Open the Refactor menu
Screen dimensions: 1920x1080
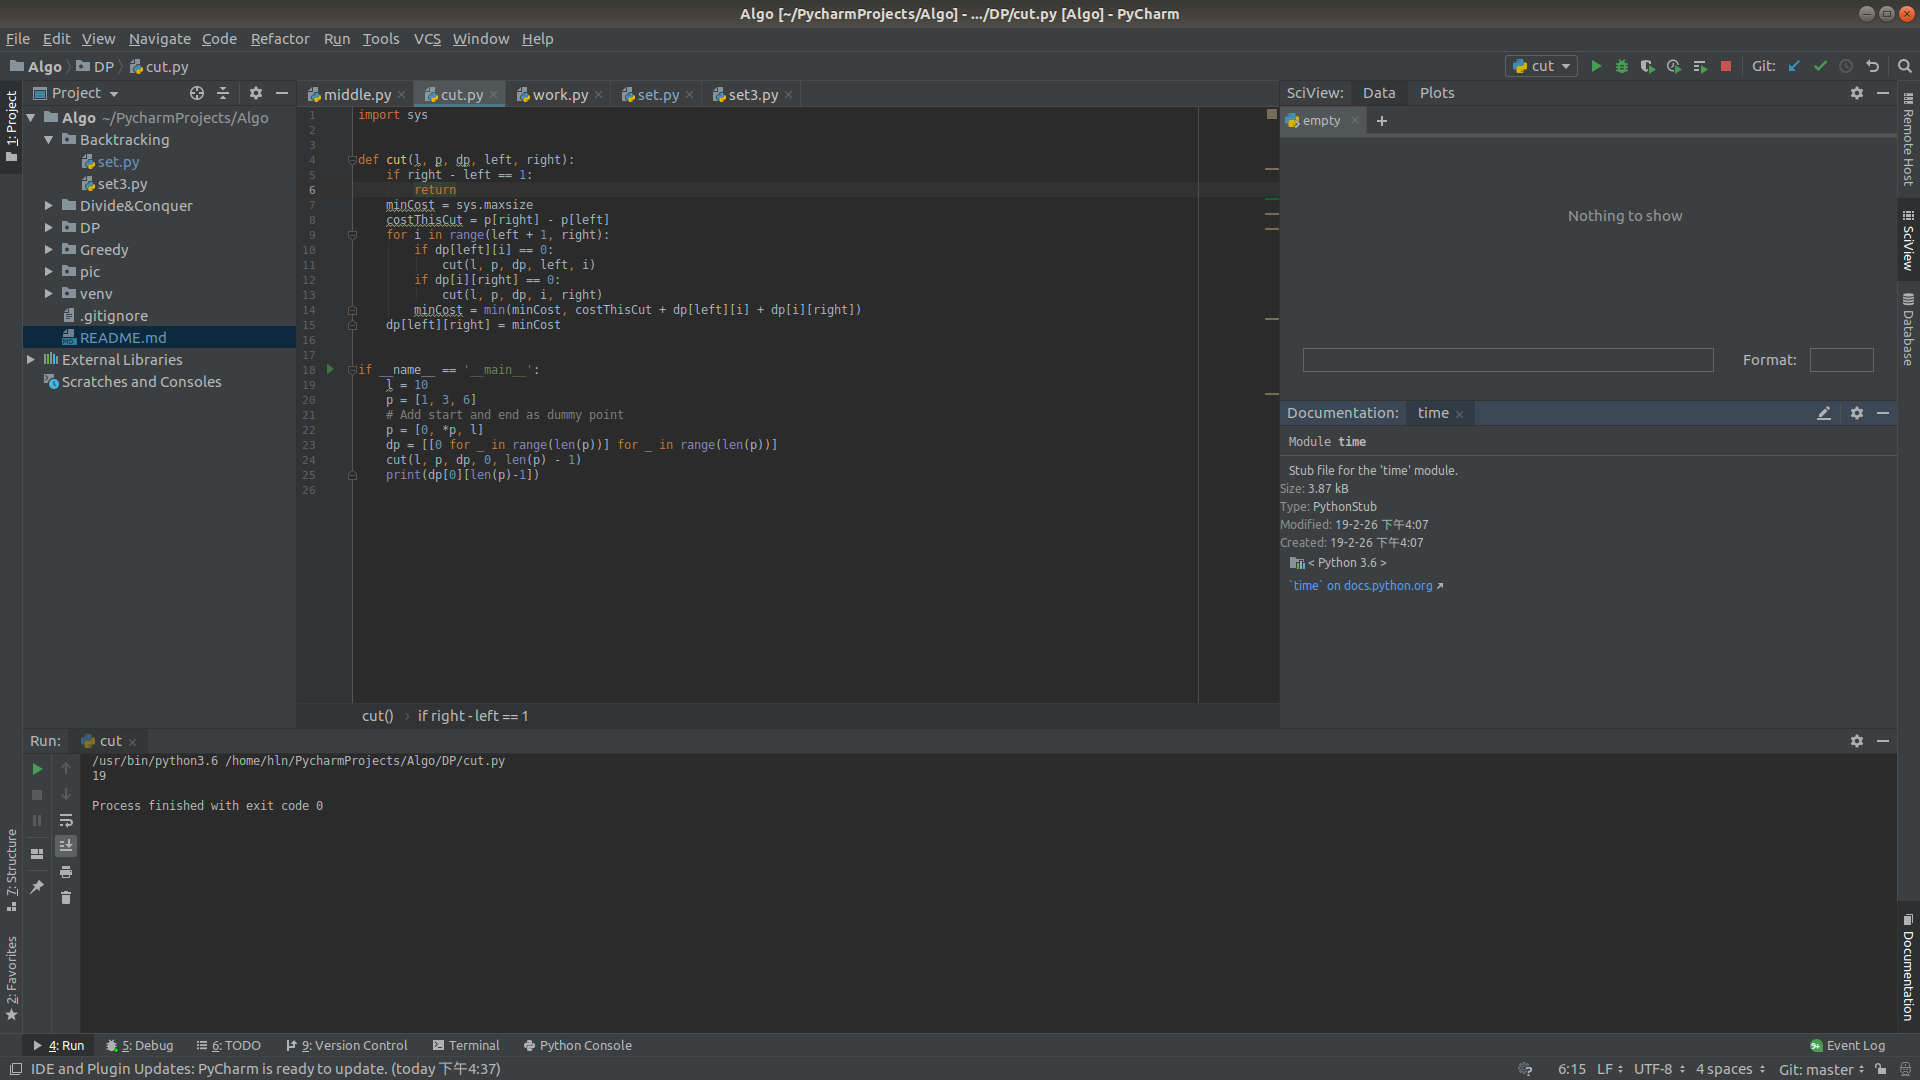(x=279, y=39)
